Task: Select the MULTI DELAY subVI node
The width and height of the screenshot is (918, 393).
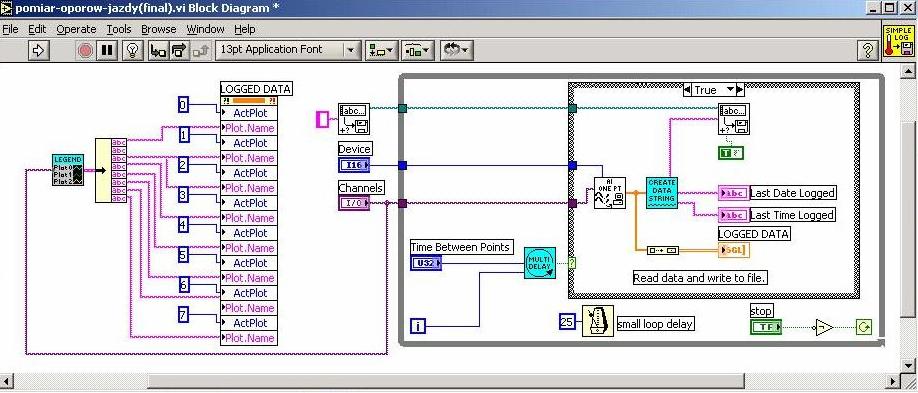Action: (540, 263)
